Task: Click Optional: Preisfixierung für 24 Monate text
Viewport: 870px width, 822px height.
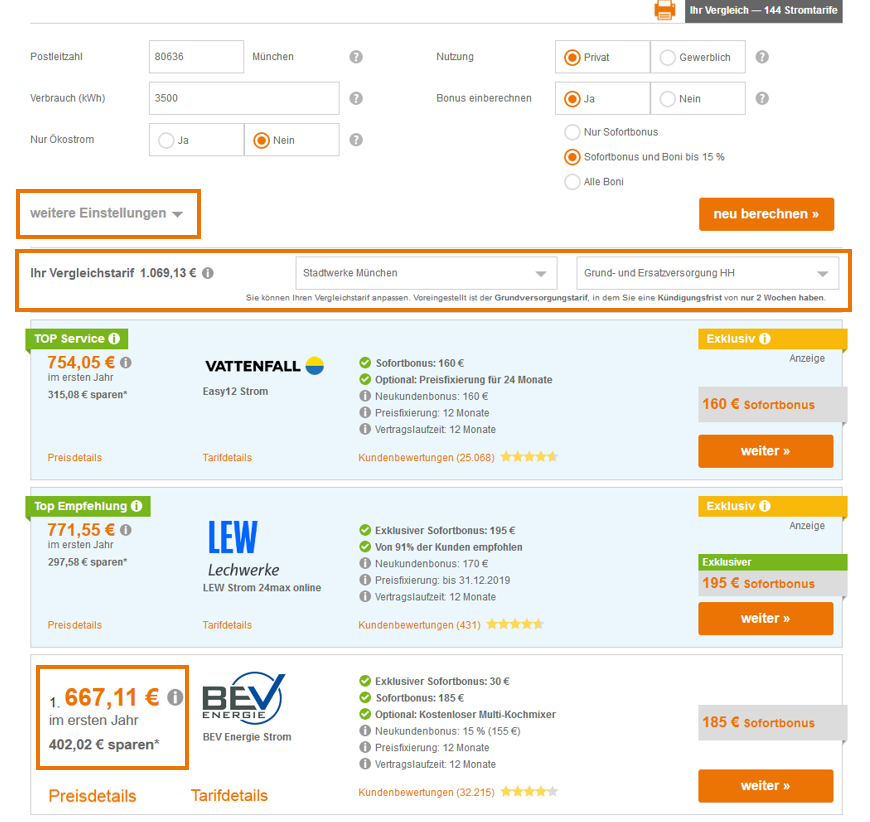Action: [464, 380]
